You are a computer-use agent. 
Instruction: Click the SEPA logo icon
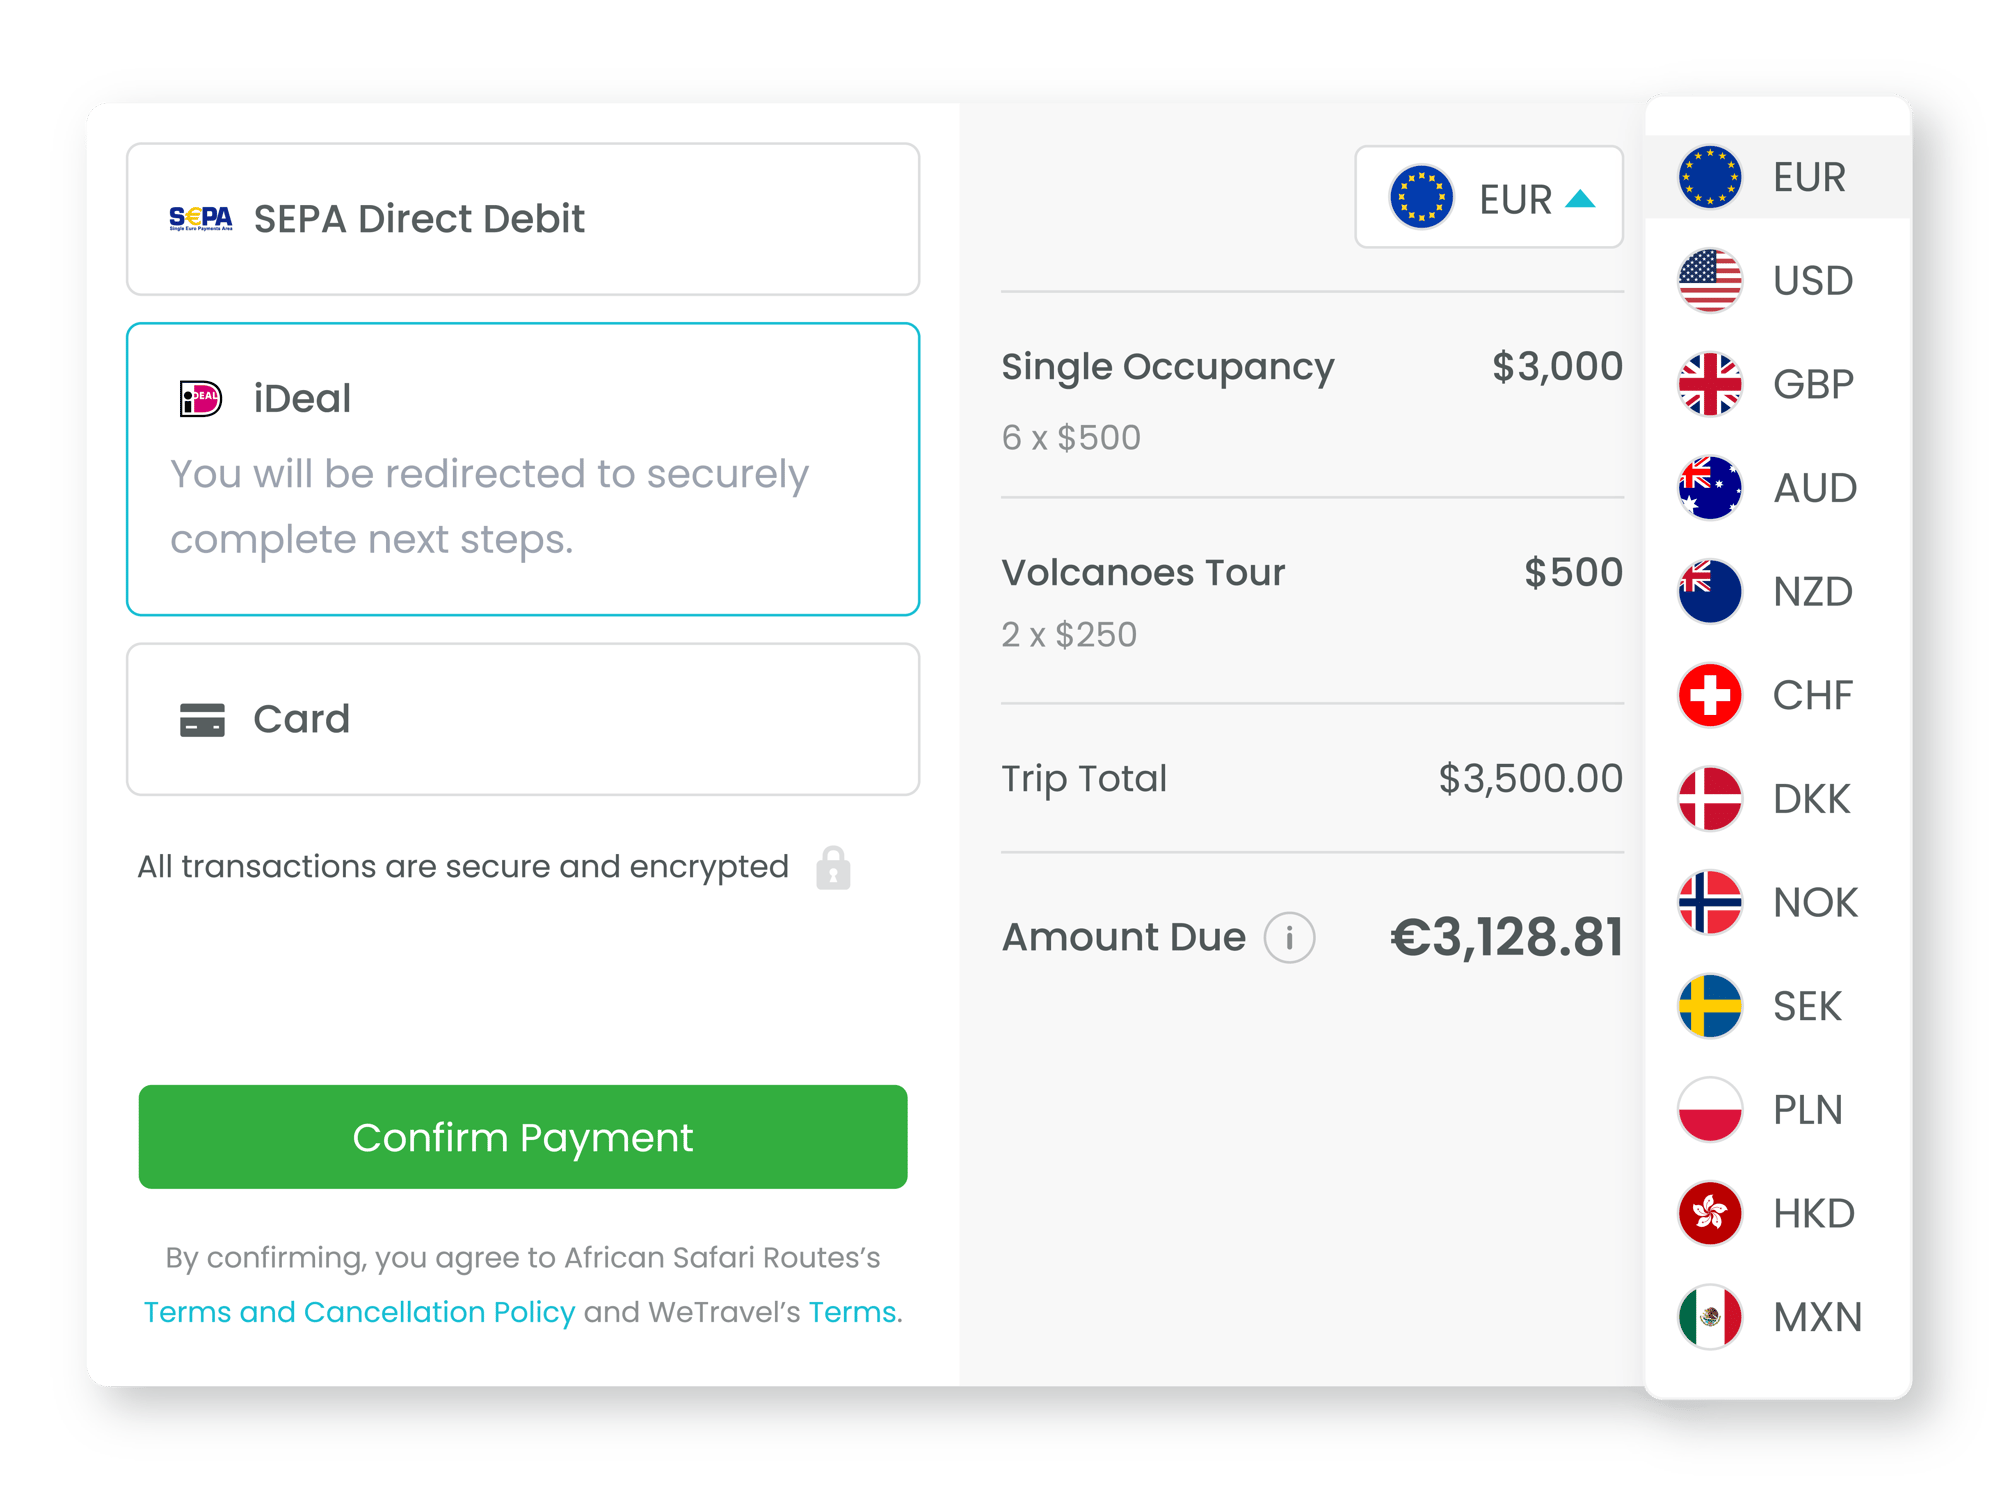(201, 219)
